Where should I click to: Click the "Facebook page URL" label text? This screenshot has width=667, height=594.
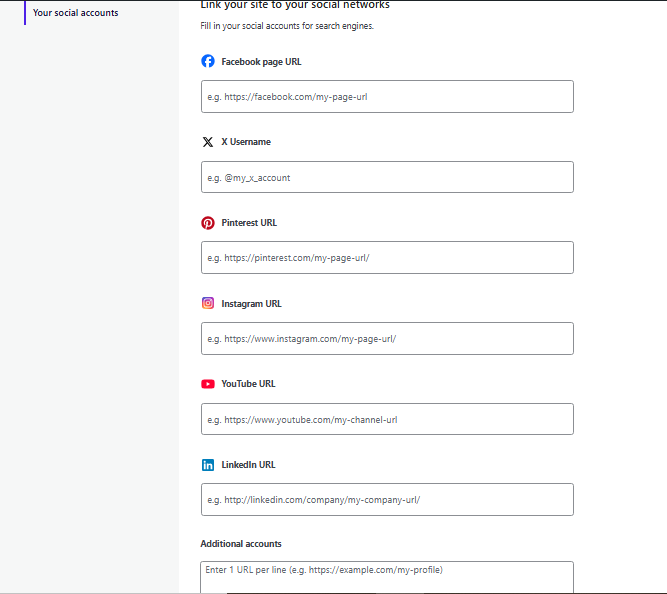261,62
